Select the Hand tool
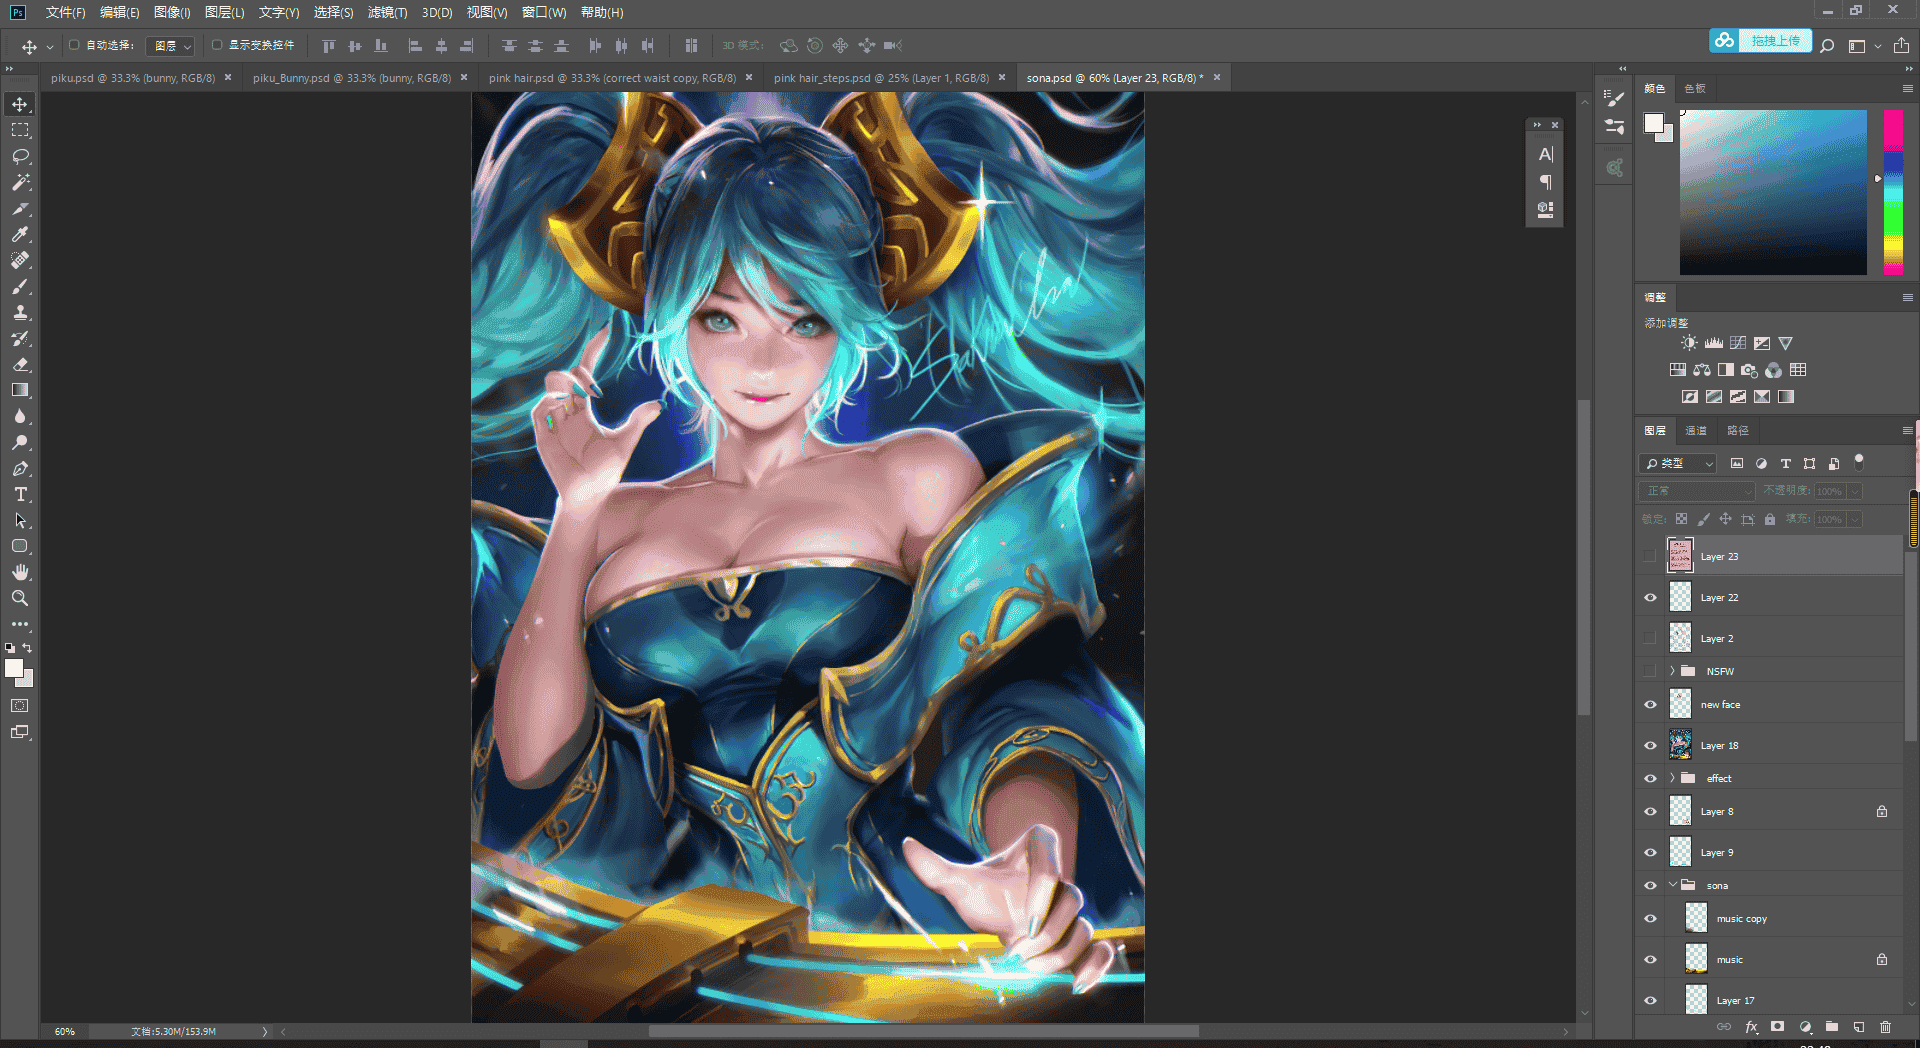1920x1048 pixels. tap(20, 572)
